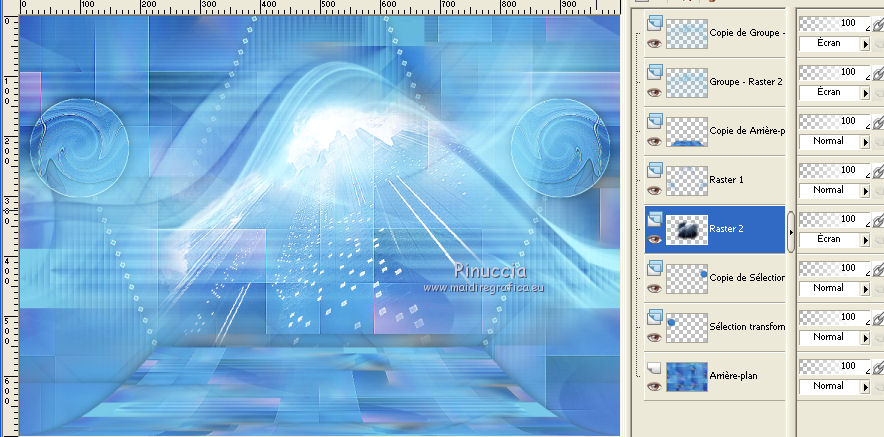Toggle link chain icon for Copie de Sélection layer
This screenshot has width=884, height=437.
pos(878,270)
